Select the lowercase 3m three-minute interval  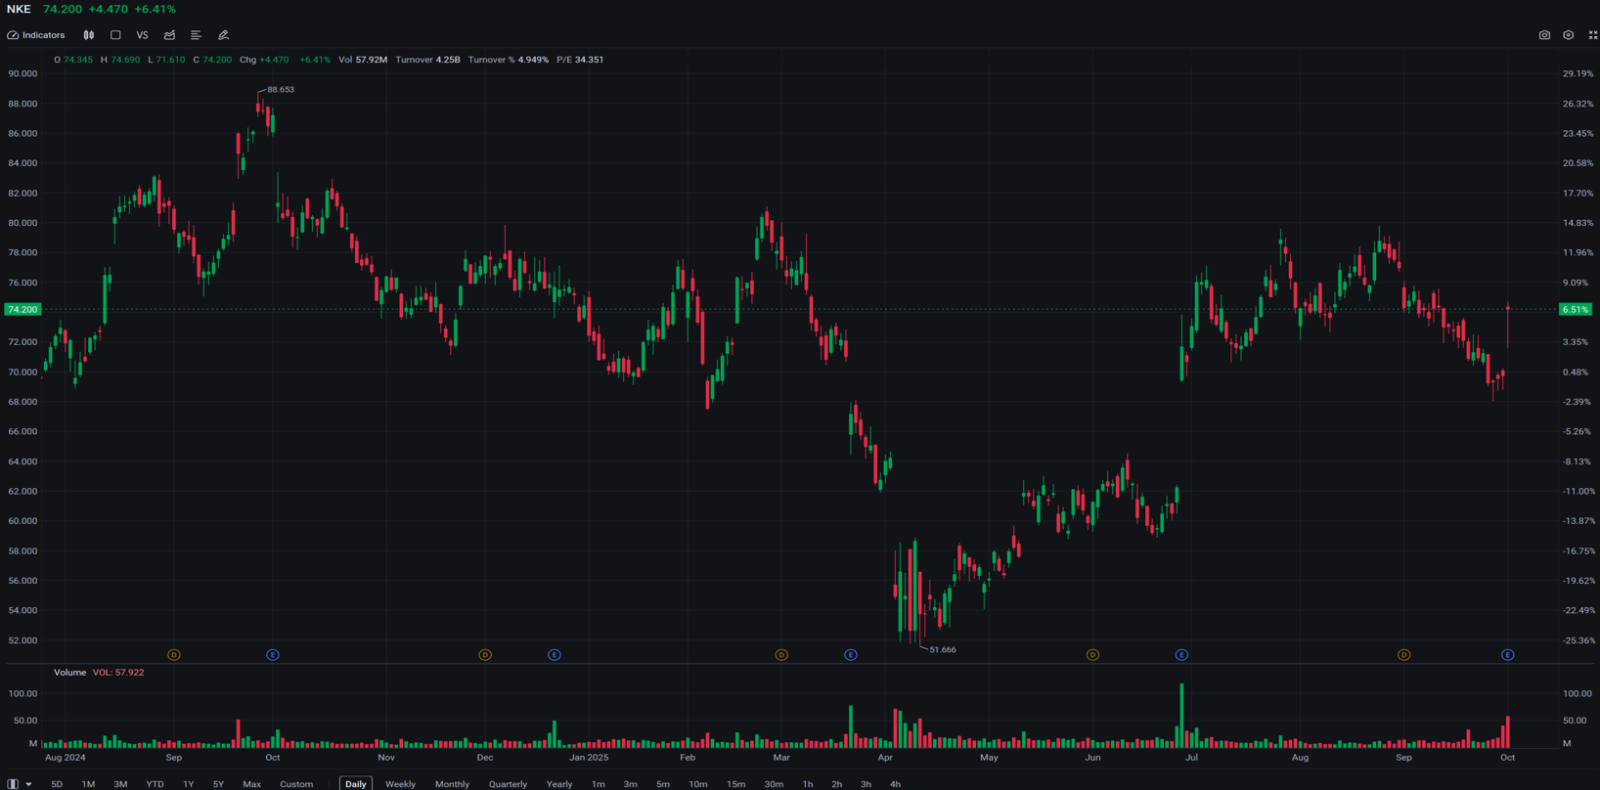point(631,784)
